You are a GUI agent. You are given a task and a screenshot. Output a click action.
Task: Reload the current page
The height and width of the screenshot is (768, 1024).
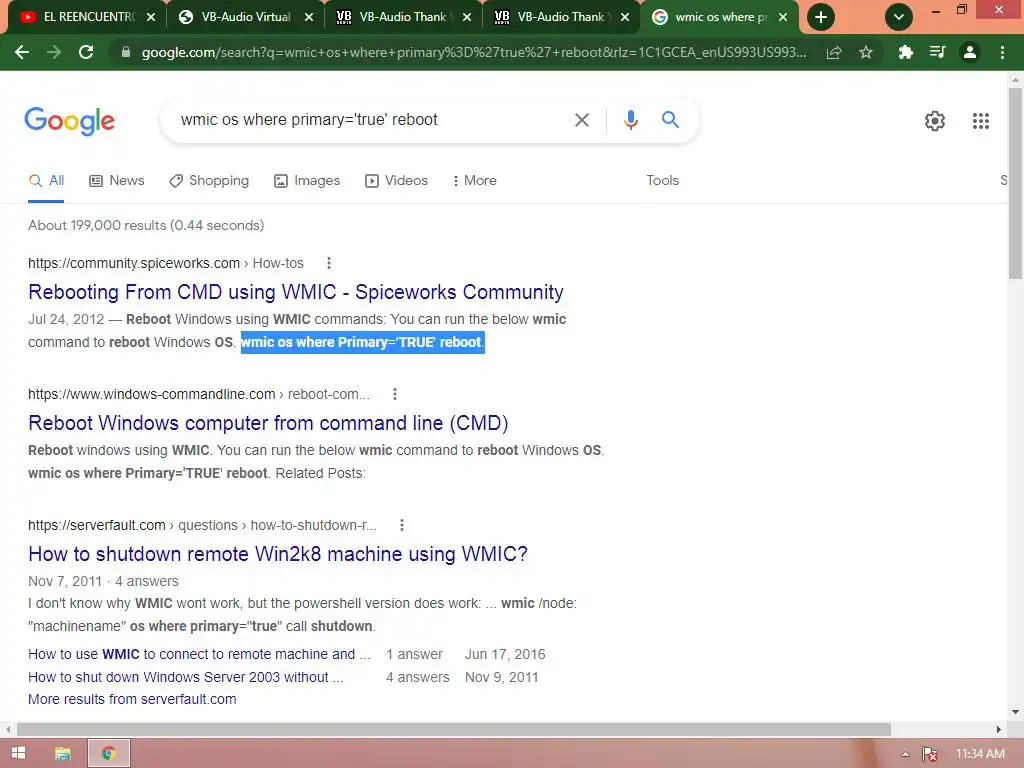pos(86,52)
